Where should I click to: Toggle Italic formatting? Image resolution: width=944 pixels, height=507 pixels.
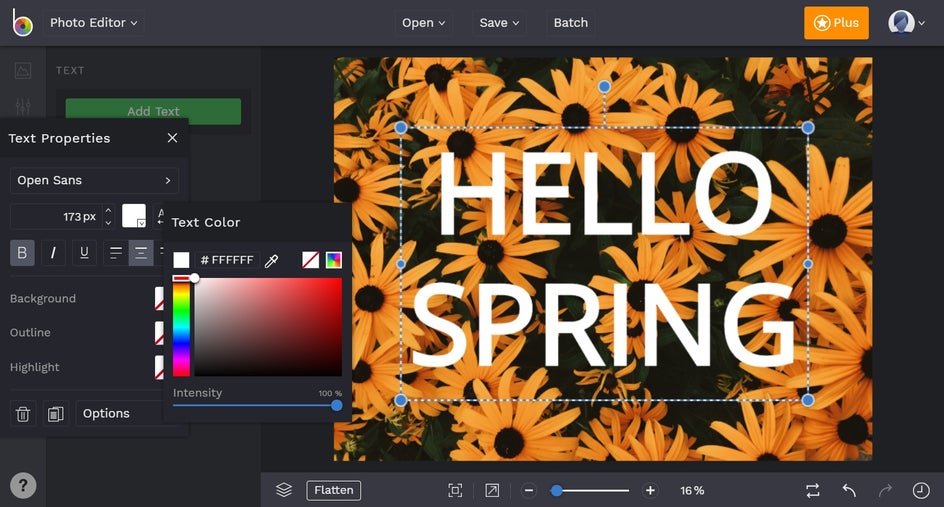[53, 253]
